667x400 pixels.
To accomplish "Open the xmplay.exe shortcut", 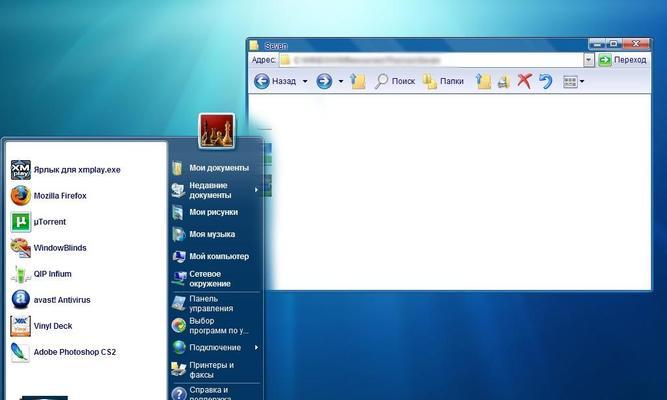I will (66, 170).
